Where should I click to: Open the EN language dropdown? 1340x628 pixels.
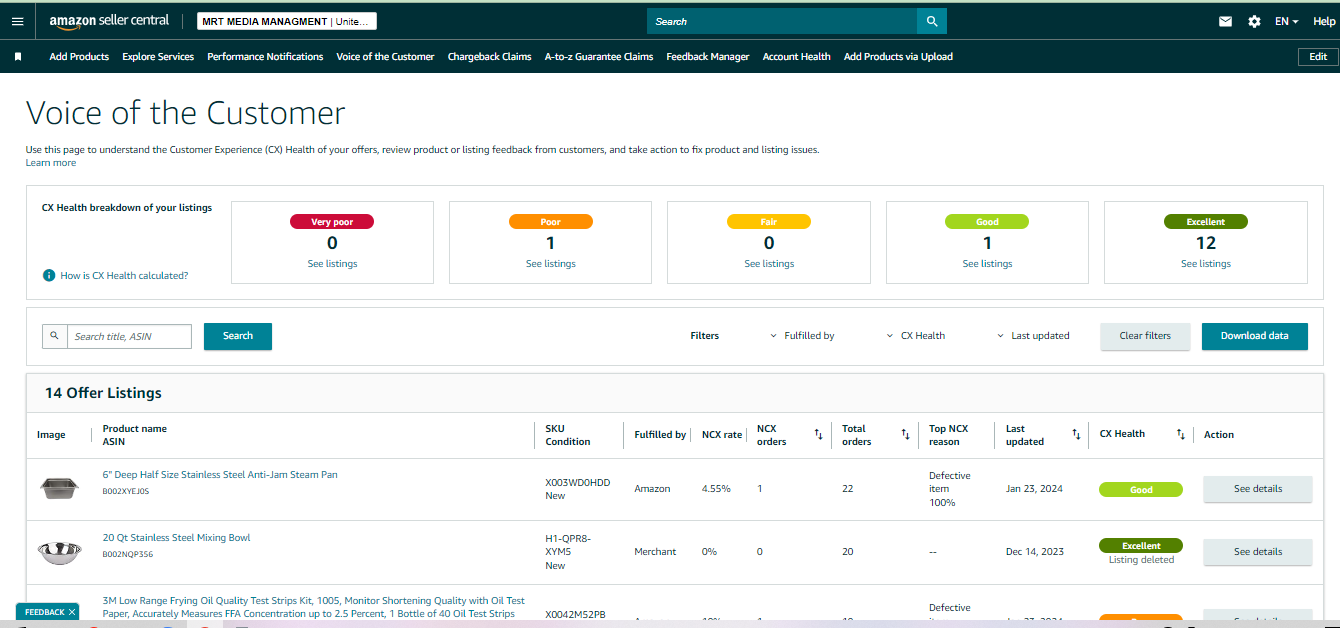pyautogui.click(x=1287, y=21)
